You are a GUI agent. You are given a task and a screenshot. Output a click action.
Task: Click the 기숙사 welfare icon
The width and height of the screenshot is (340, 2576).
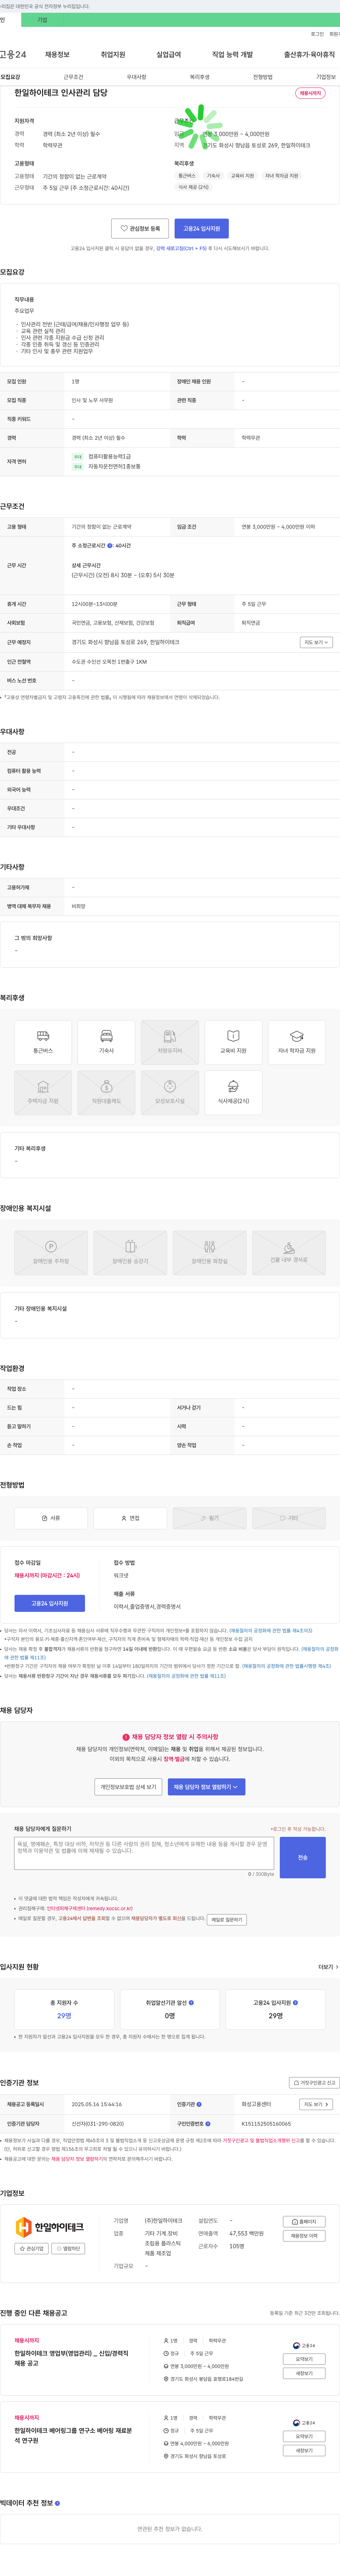point(106,1042)
